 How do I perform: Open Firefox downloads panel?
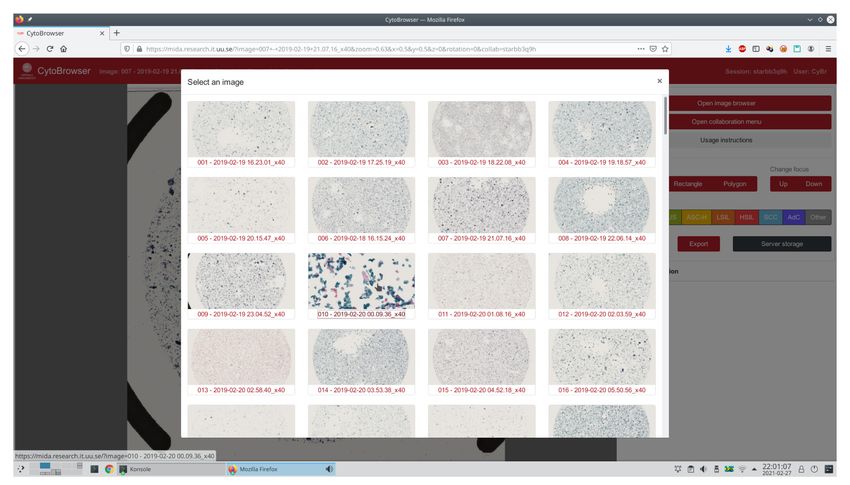(x=728, y=49)
